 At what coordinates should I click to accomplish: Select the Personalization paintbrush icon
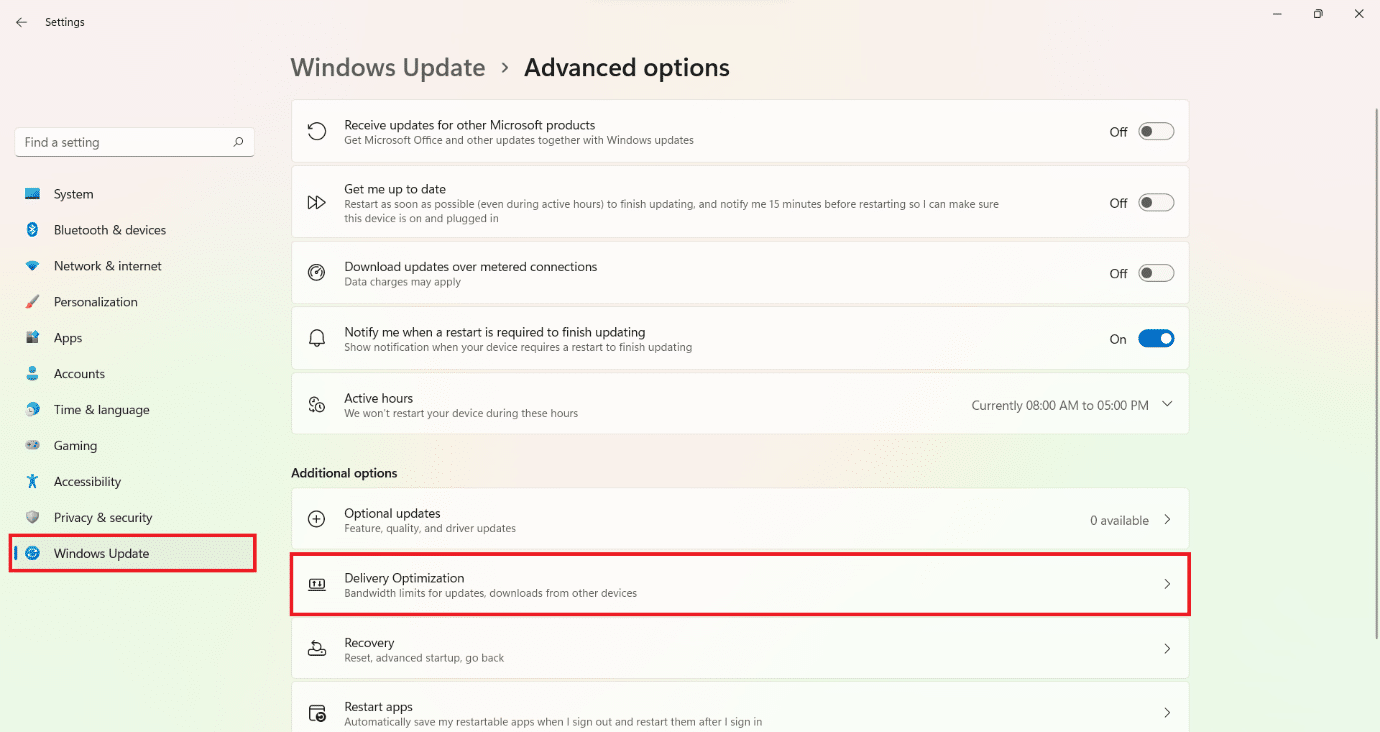pos(33,302)
